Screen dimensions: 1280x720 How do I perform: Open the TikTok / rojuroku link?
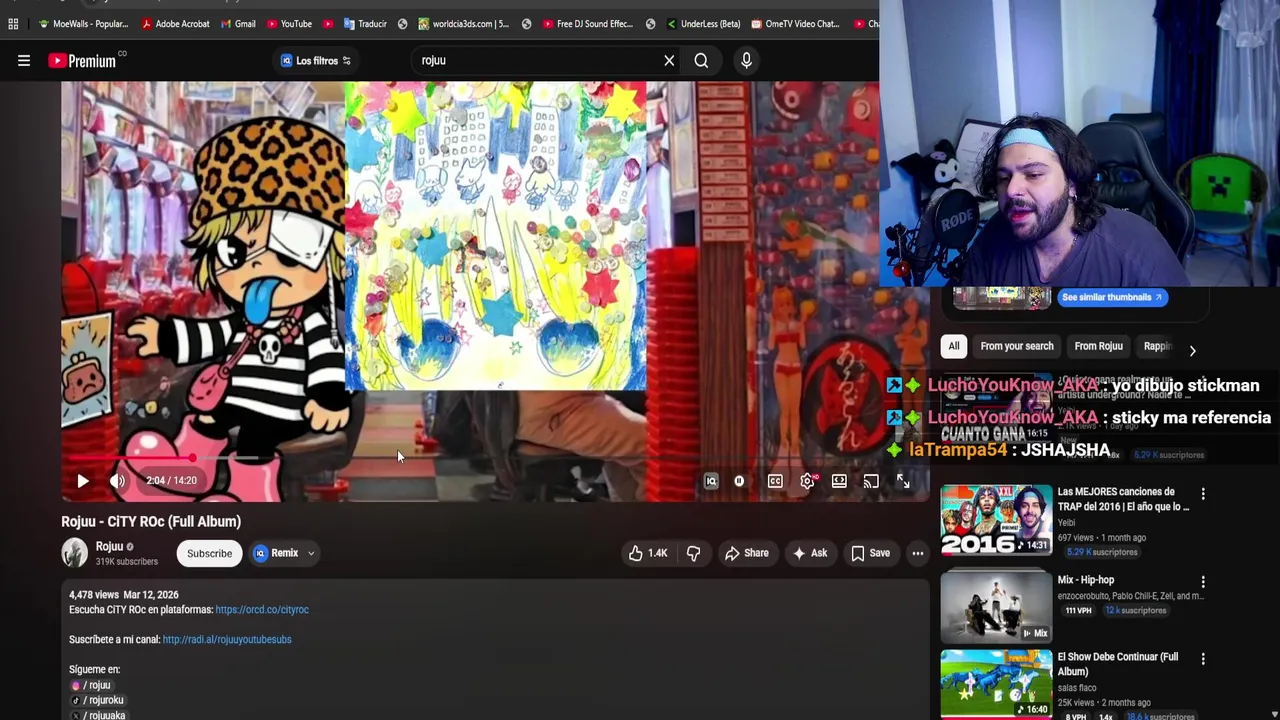pyautogui.click(x=97, y=700)
